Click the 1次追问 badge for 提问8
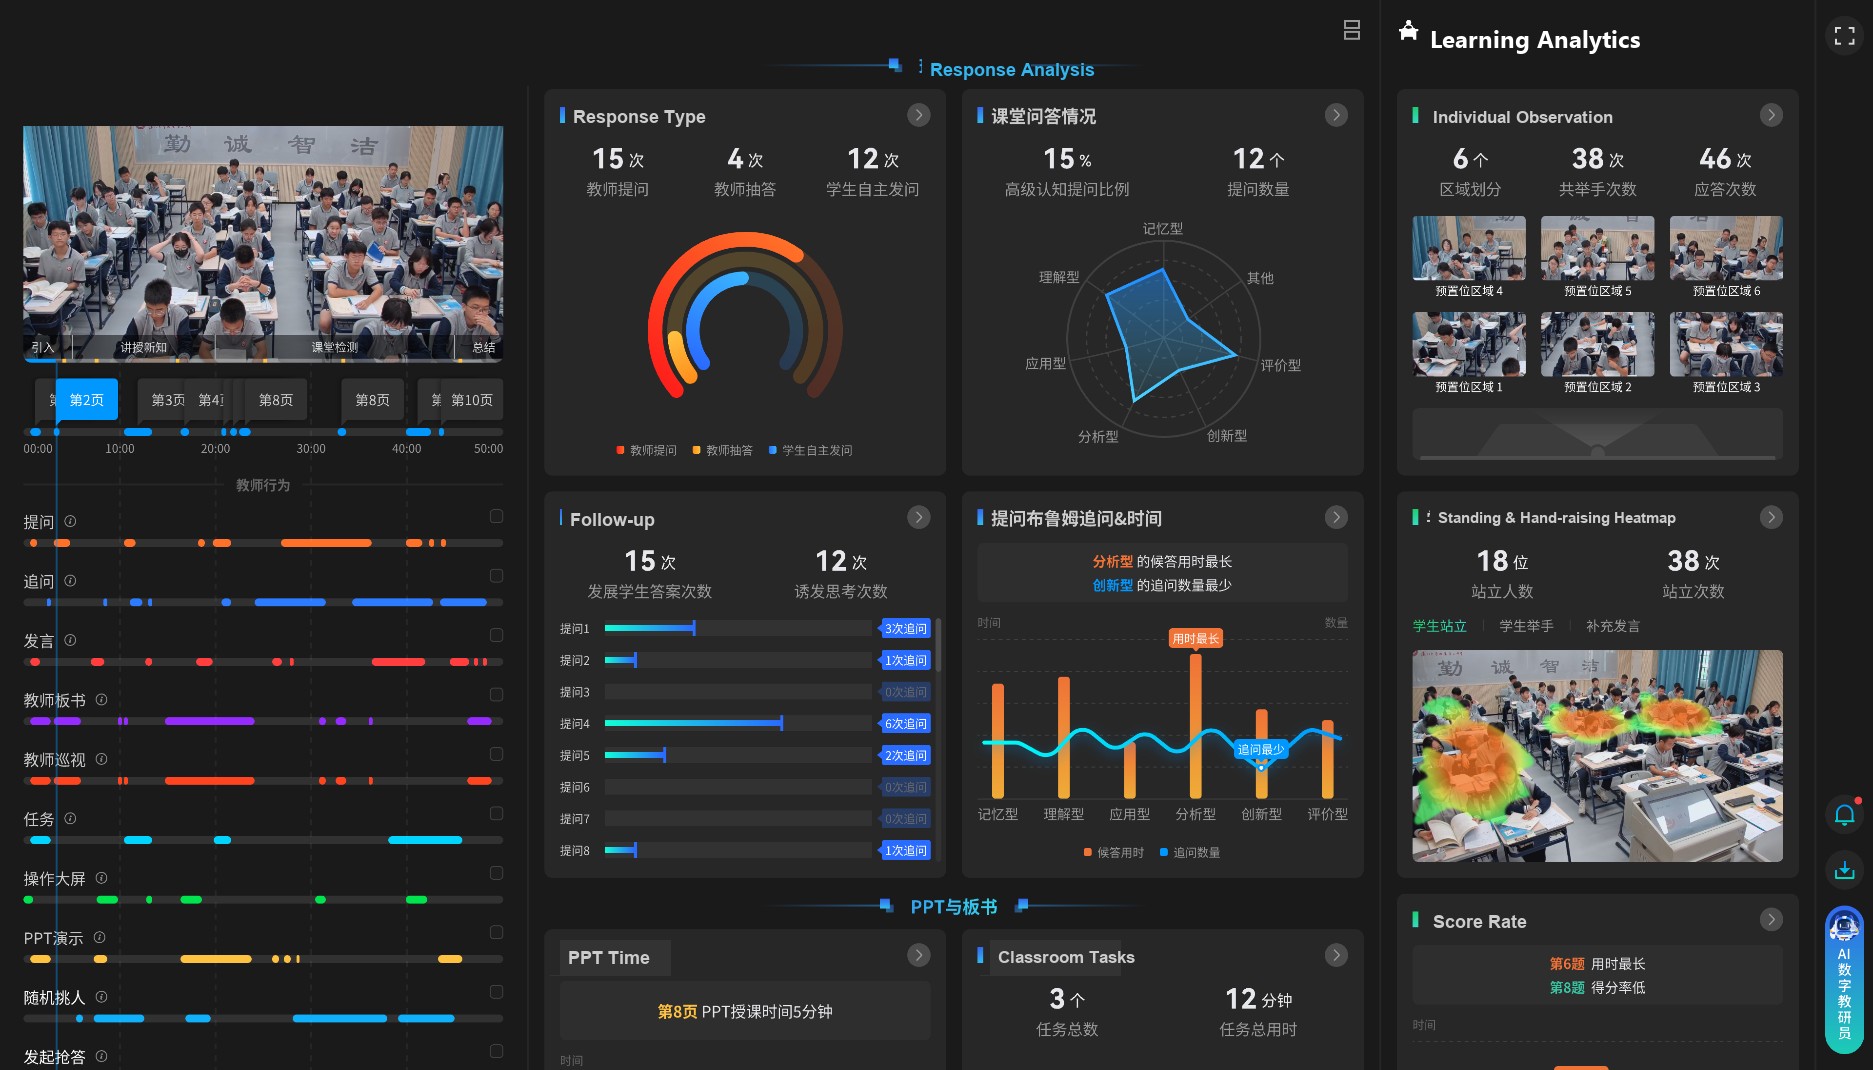Image resolution: width=1873 pixels, height=1070 pixels. [x=906, y=851]
